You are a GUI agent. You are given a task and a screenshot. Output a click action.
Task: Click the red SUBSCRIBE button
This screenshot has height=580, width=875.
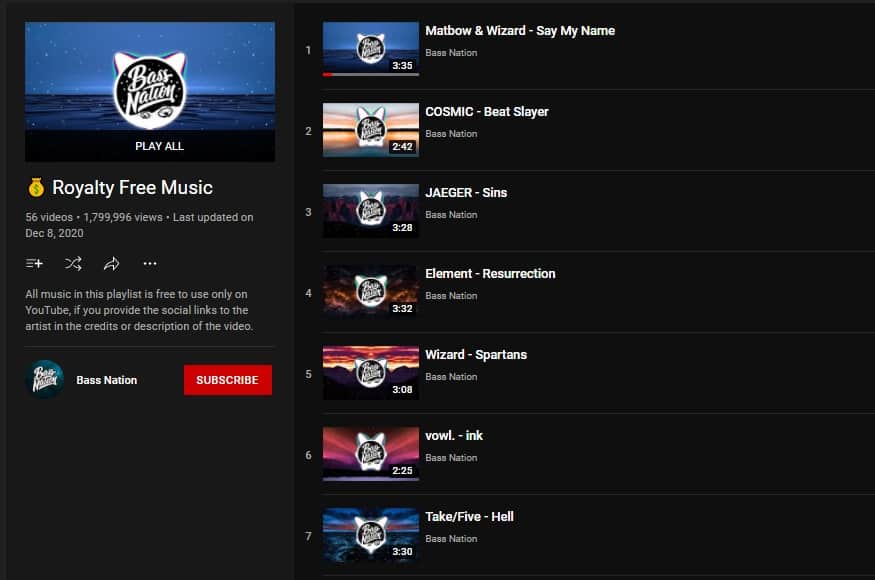click(x=228, y=380)
